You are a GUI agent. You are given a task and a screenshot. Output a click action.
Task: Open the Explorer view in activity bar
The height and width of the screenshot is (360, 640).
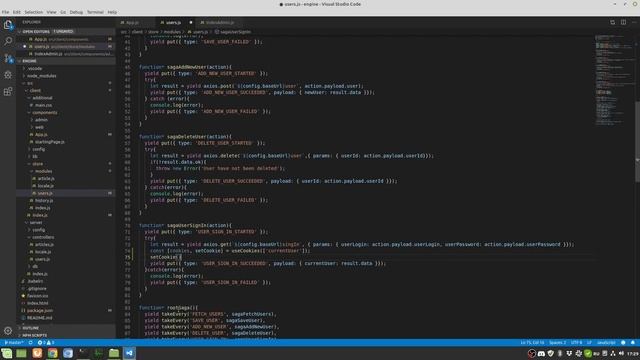pyautogui.click(x=8, y=25)
